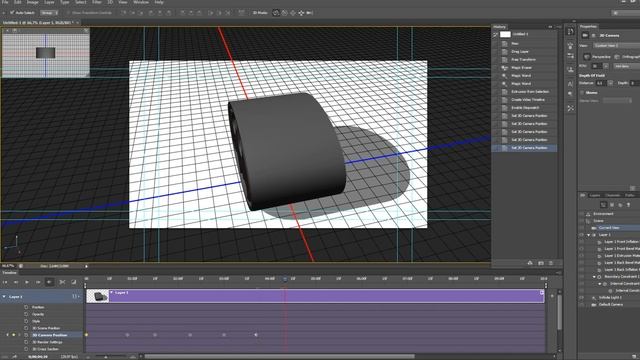Add media to track plus icon
The image size is (640, 360).
tap(552, 296)
